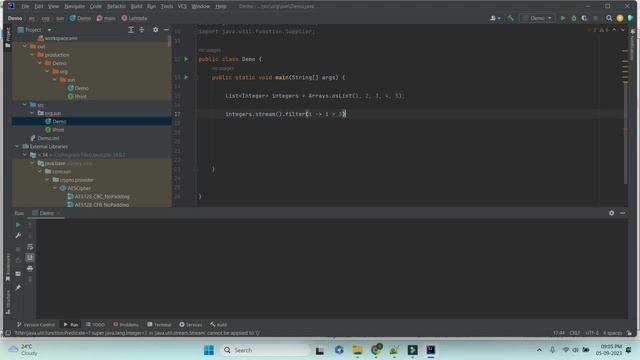Select the Demo tab in the Run panel

point(47,213)
